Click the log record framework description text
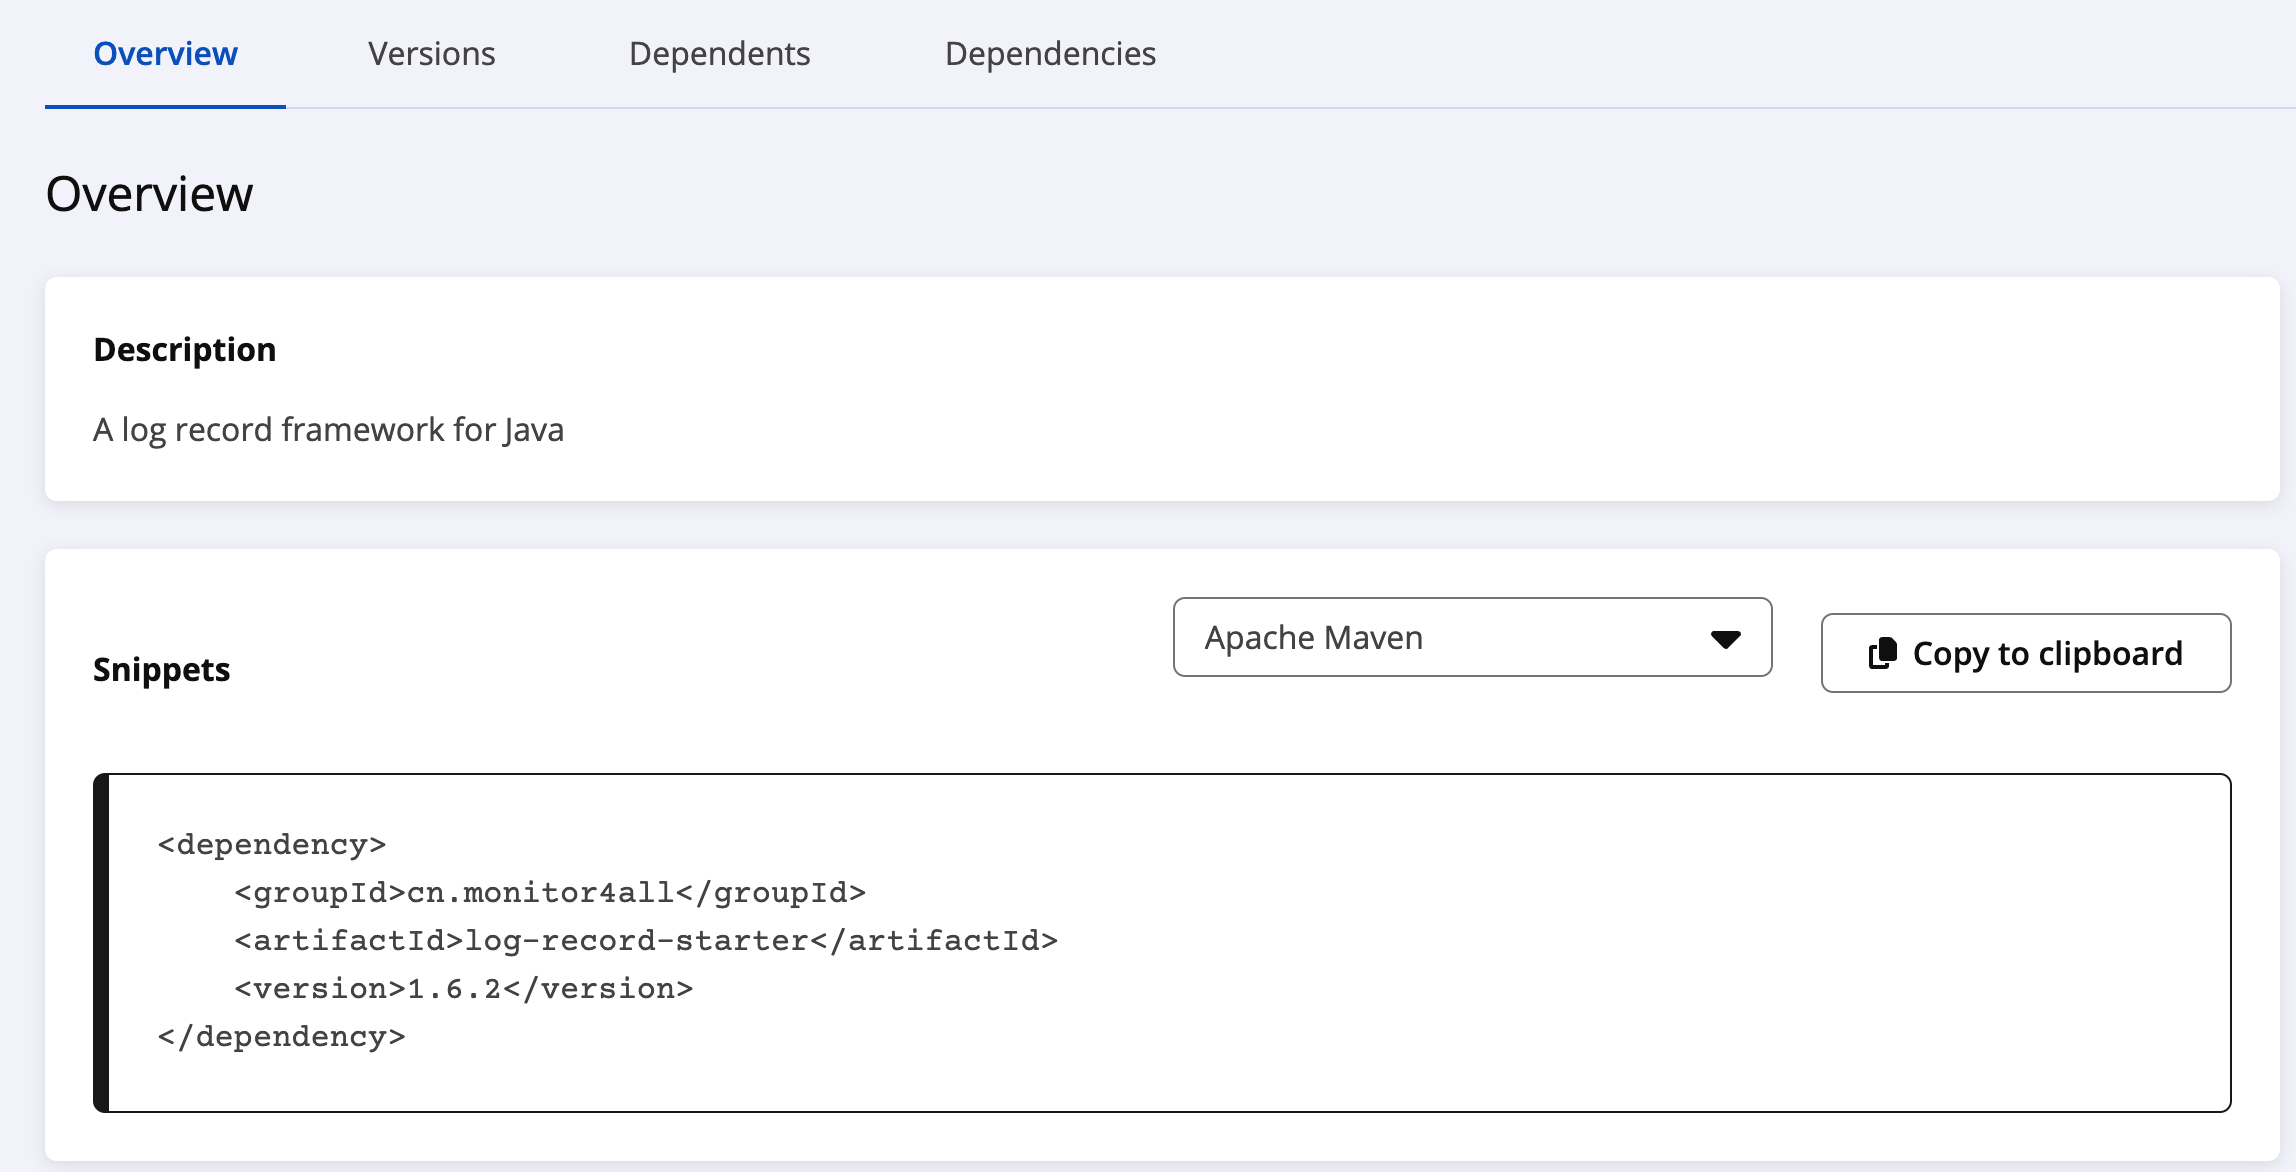The width and height of the screenshot is (2296, 1172). pos(328,430)
